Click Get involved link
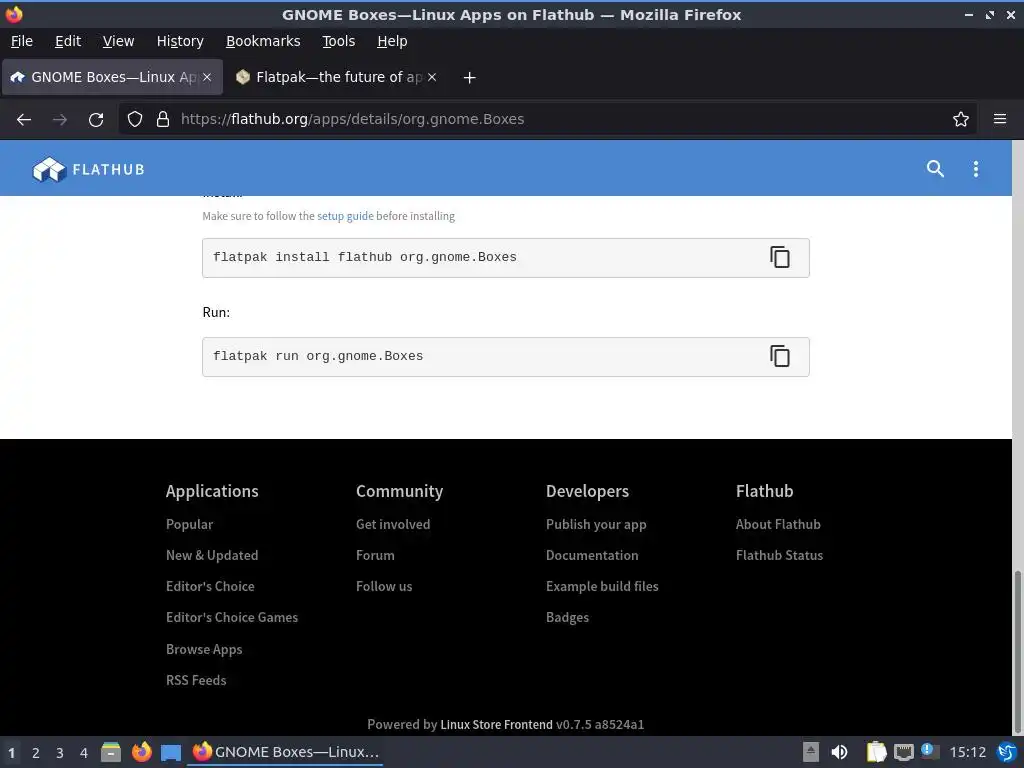 point(393,524)
